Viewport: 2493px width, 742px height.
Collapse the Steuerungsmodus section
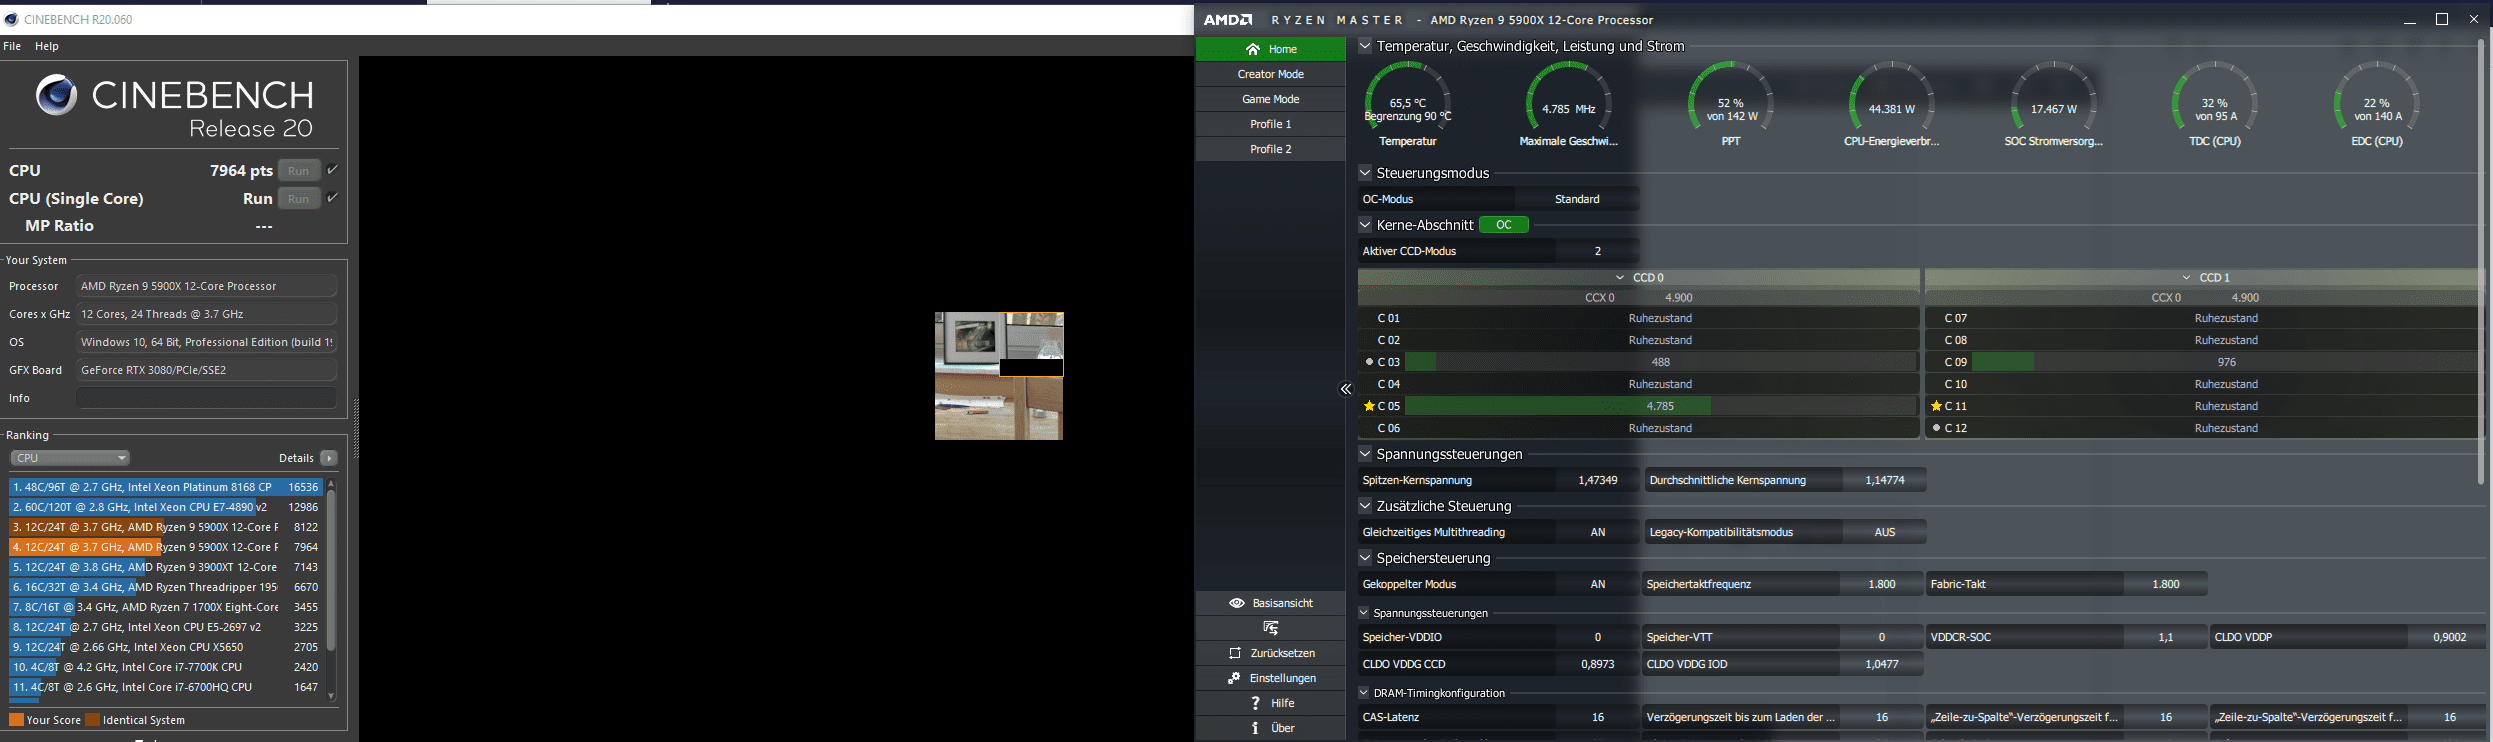tap(1365, 172)
